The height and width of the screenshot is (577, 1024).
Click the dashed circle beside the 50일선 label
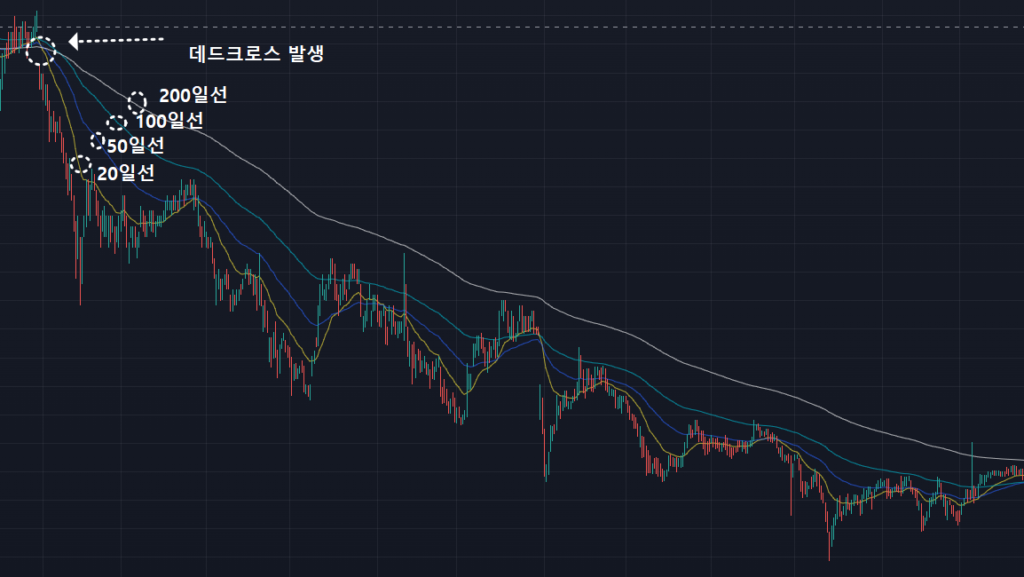[98, 141]
